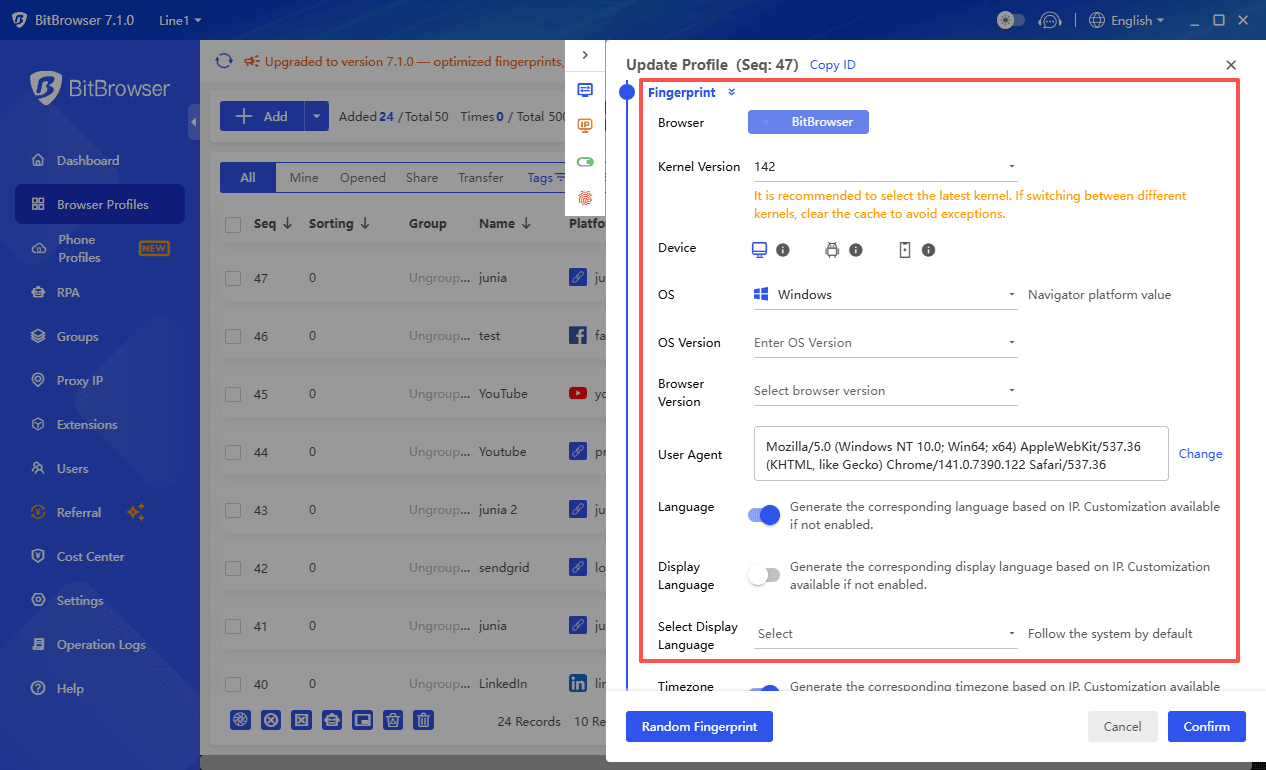Click the customer support headset icon
Screen dimensions: 1266x770
(x=1050, y=20)
